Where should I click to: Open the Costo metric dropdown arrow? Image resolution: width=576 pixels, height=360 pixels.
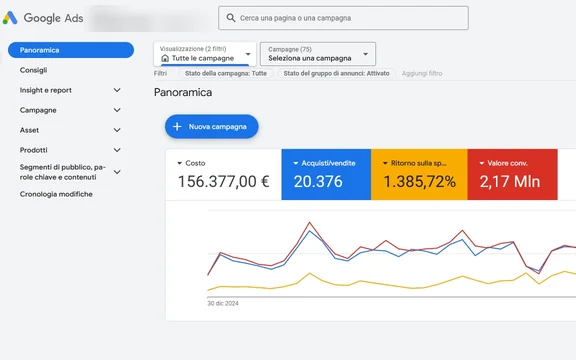click(x=180, y=163)
